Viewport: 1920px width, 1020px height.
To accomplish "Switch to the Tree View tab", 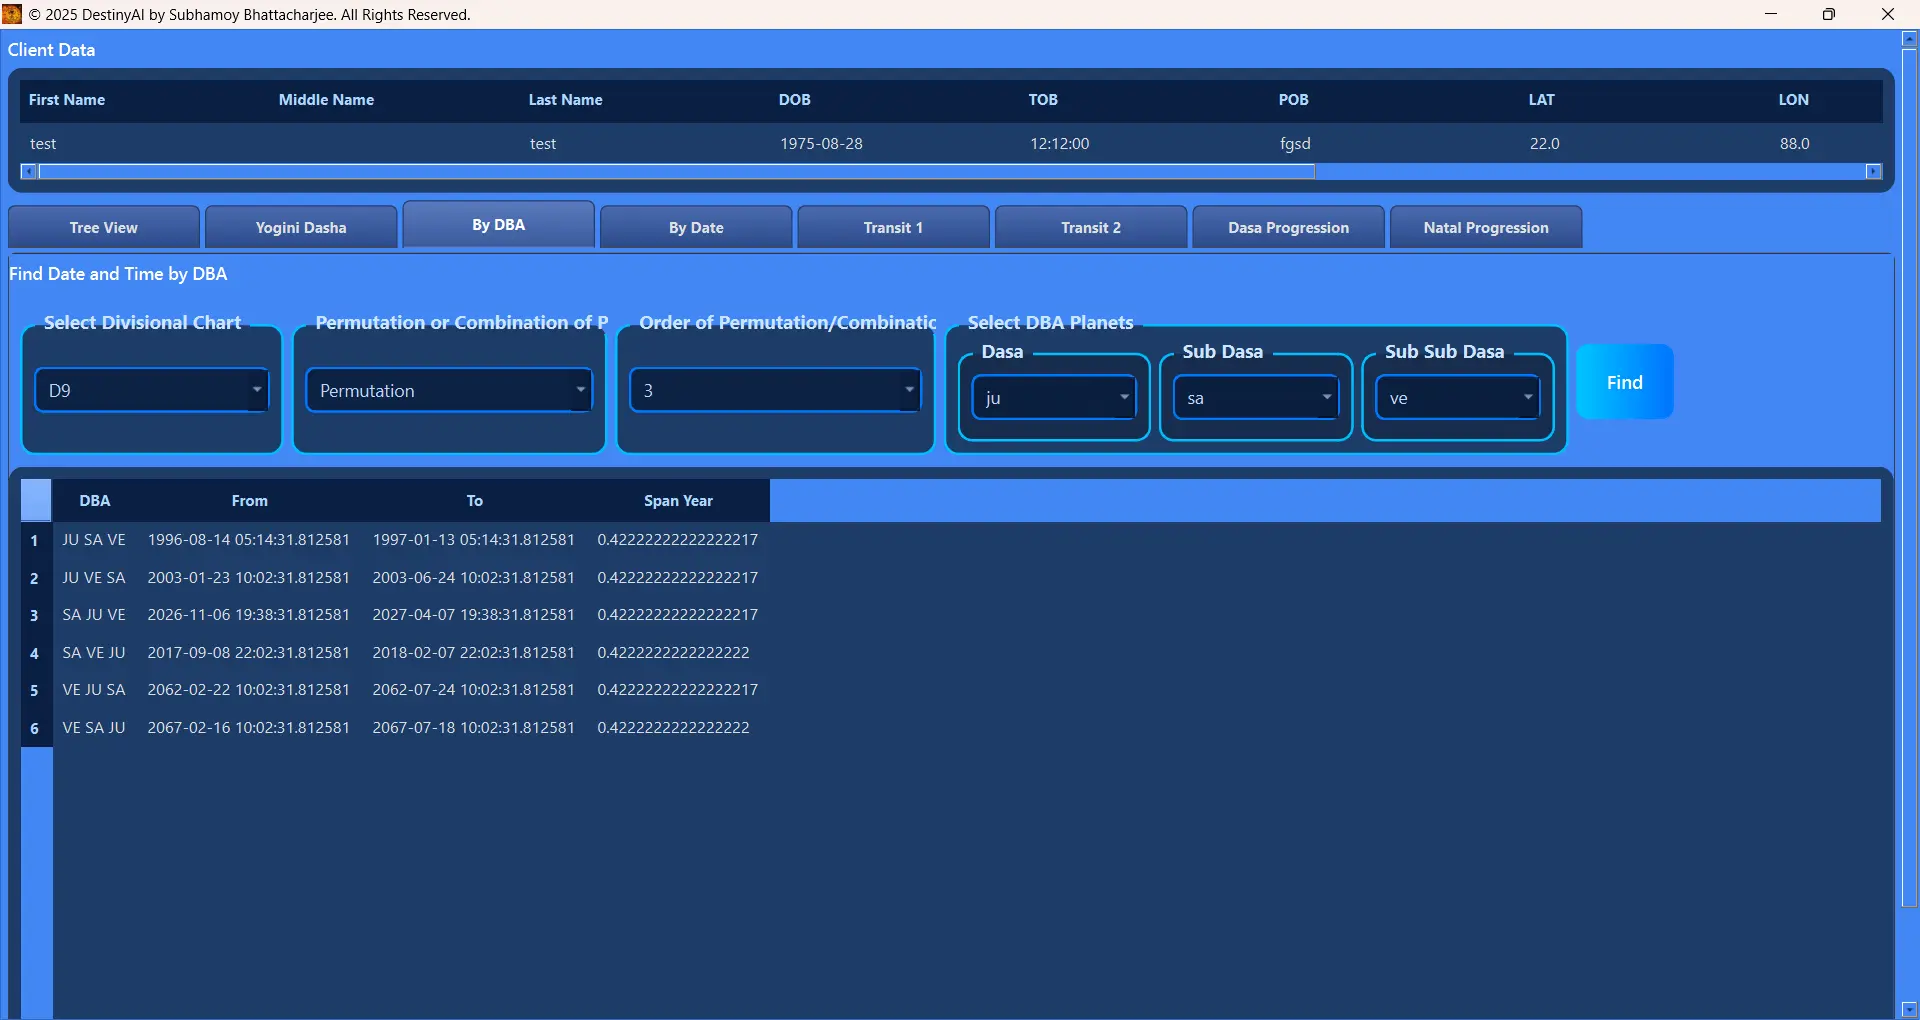I will (x=104, y=228).
